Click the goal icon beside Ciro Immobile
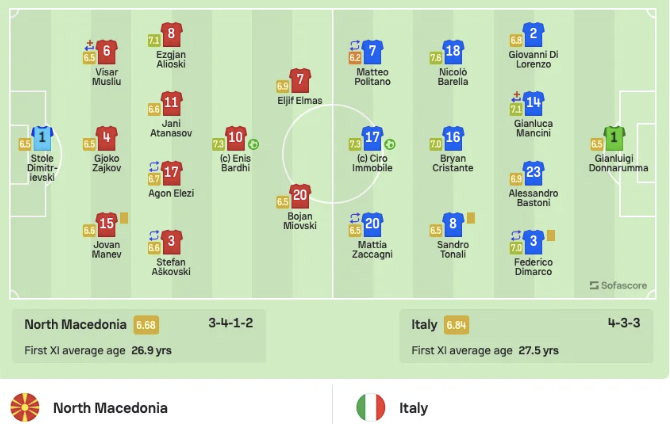This screenshot has height=428, width=670. (389, 144)
